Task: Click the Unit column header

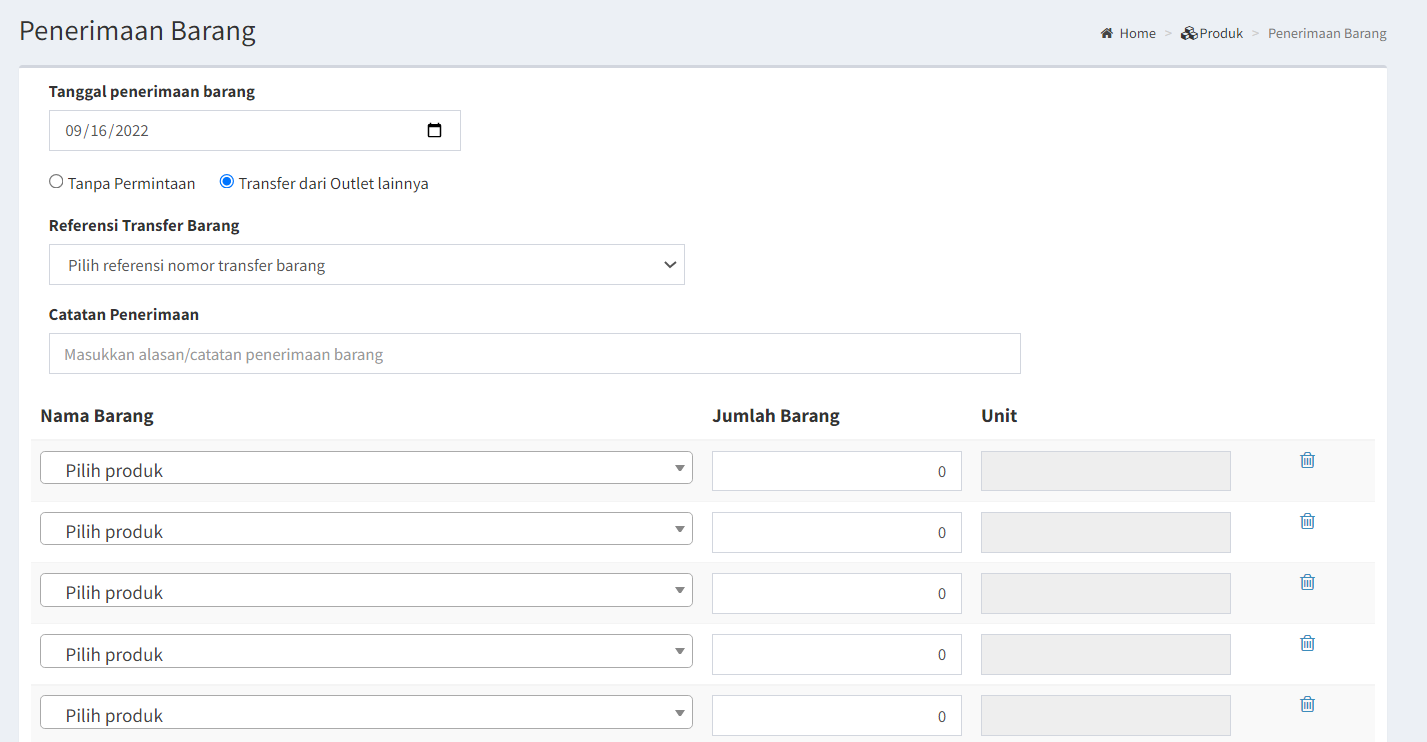Action: point(999,416)
